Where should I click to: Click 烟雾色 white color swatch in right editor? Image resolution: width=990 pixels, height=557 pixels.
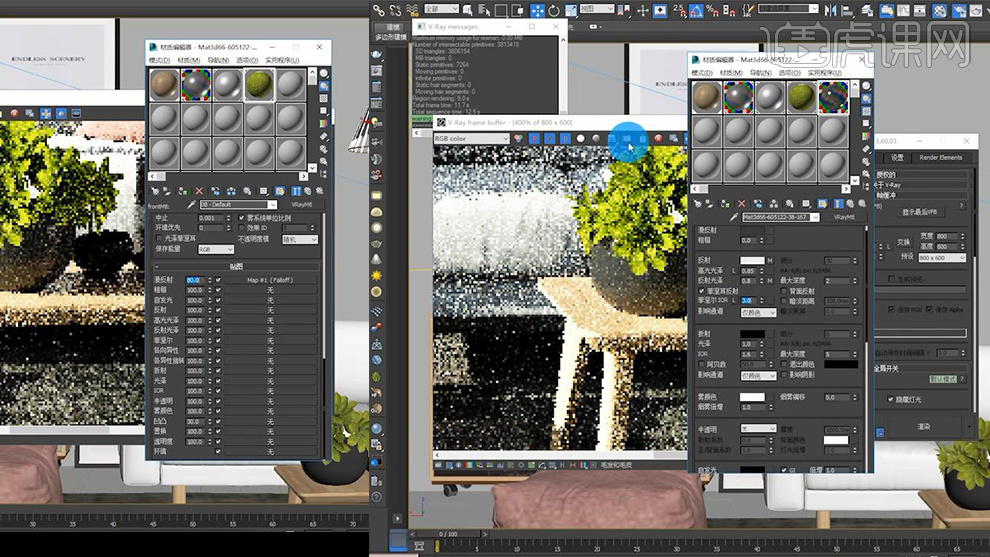pos(752,397)
